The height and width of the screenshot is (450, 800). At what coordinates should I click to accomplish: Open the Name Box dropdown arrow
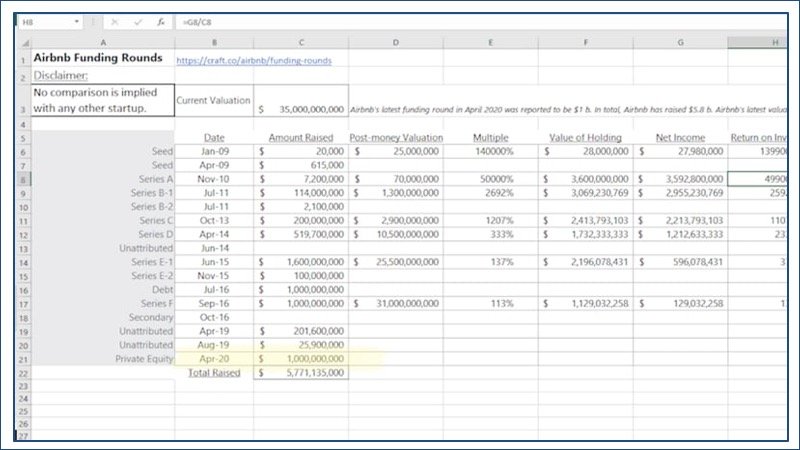[77, 22]
